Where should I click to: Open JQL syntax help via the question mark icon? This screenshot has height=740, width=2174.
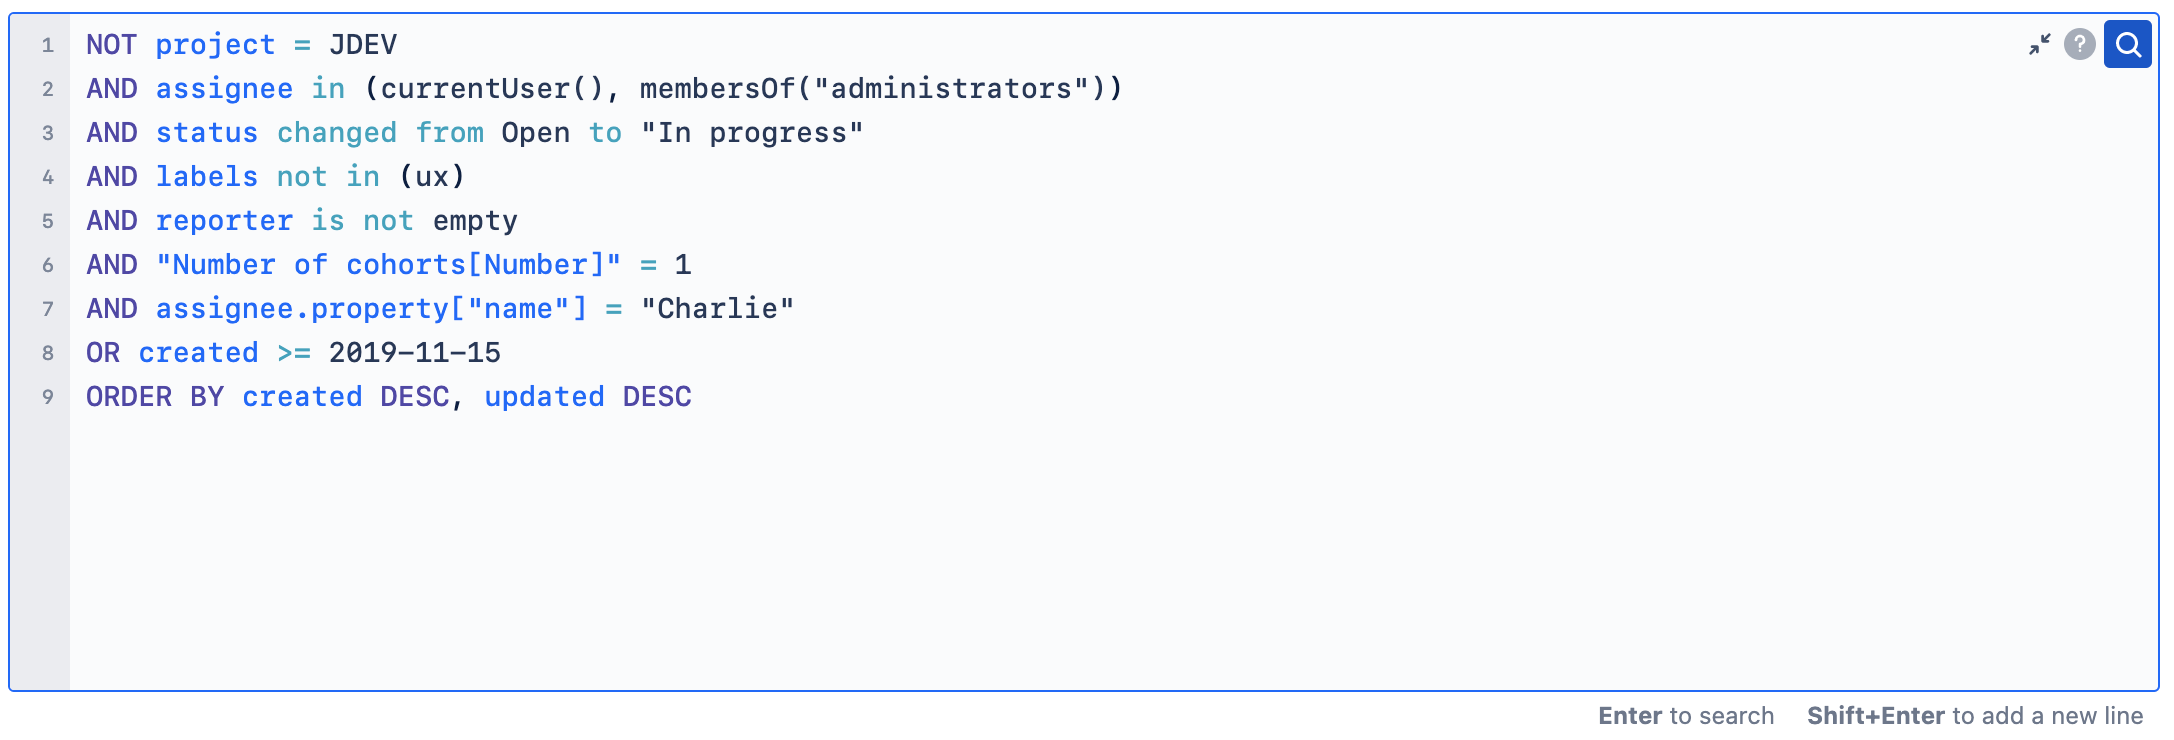pyautogui.click(x=2079, y=44)
